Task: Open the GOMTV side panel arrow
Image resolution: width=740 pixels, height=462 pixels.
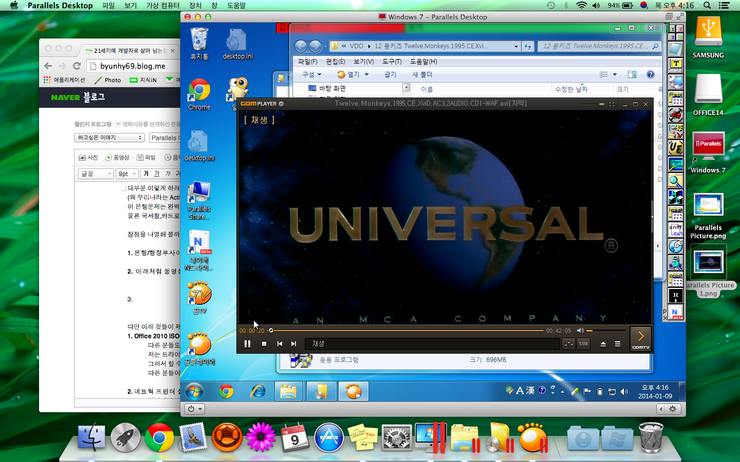Action: (x=641, y=338)
